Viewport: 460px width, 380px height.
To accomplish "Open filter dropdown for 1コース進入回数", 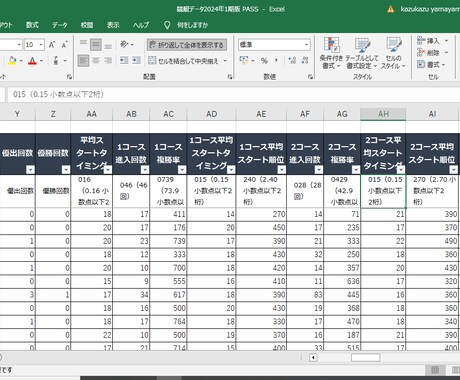I will 145,170.
